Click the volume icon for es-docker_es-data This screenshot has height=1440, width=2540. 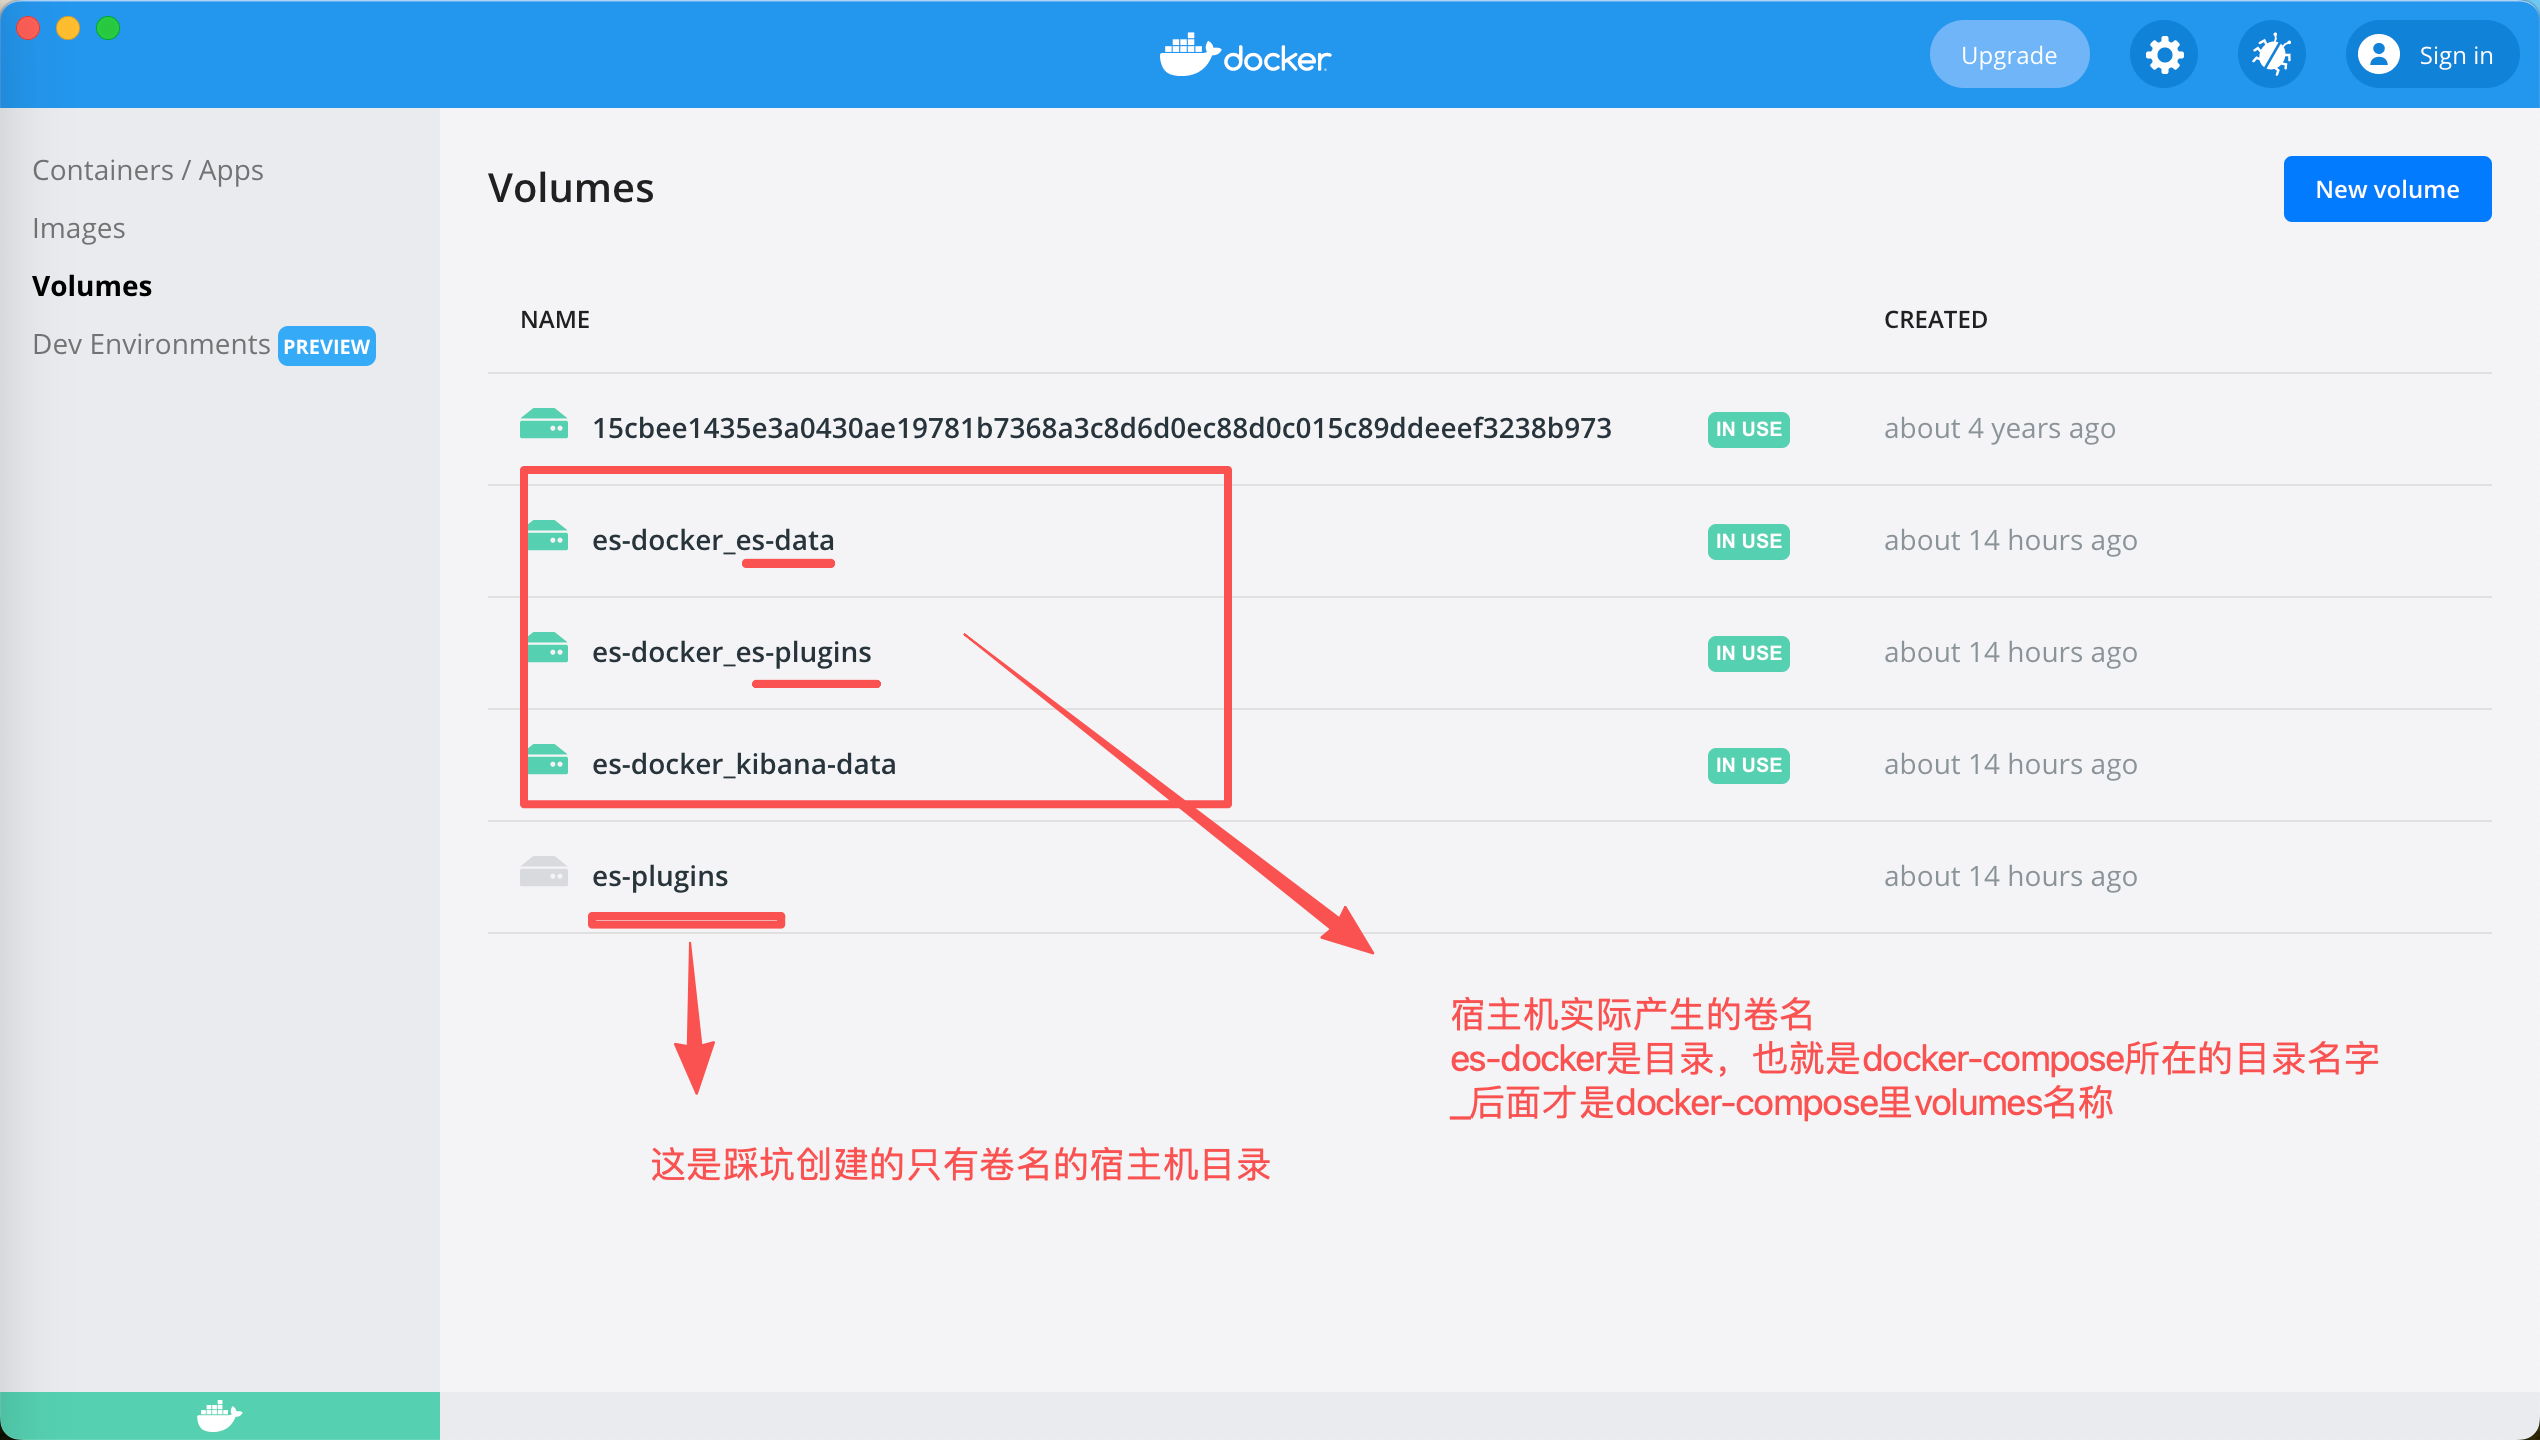[x=547, y=537]
